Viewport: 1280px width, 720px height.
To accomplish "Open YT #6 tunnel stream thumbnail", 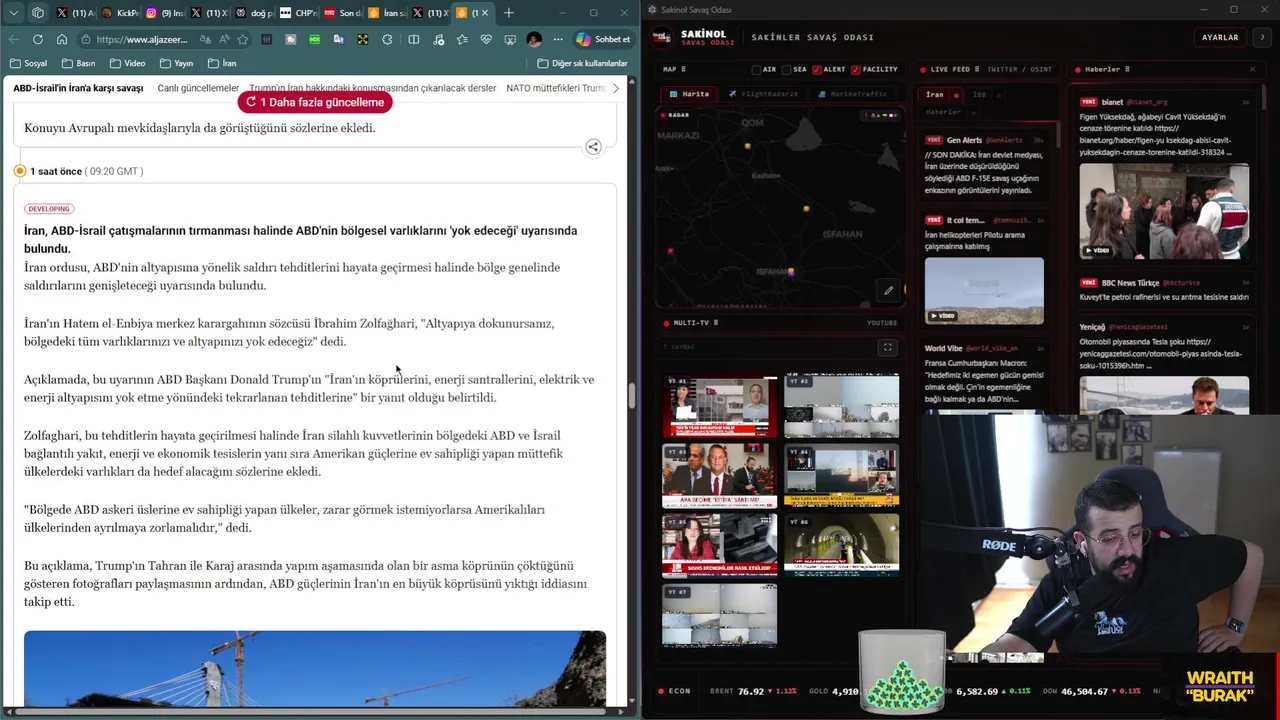I will (841, 545).
